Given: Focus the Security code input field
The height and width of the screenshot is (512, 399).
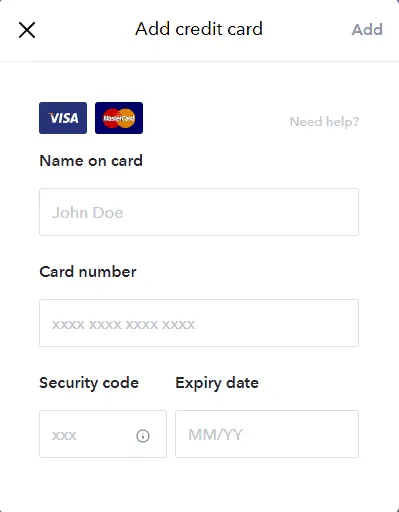Looking at the screenshot, I should pos(103,434).
